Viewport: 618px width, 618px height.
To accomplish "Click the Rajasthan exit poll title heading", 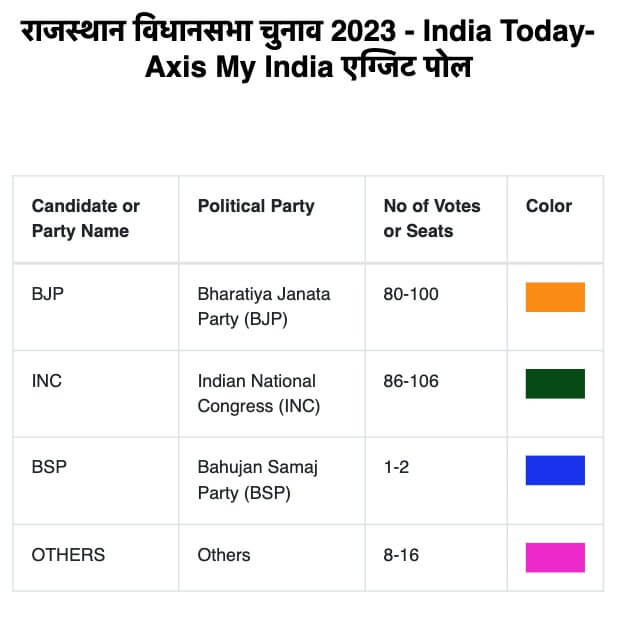I will click(x=308, y=49).
